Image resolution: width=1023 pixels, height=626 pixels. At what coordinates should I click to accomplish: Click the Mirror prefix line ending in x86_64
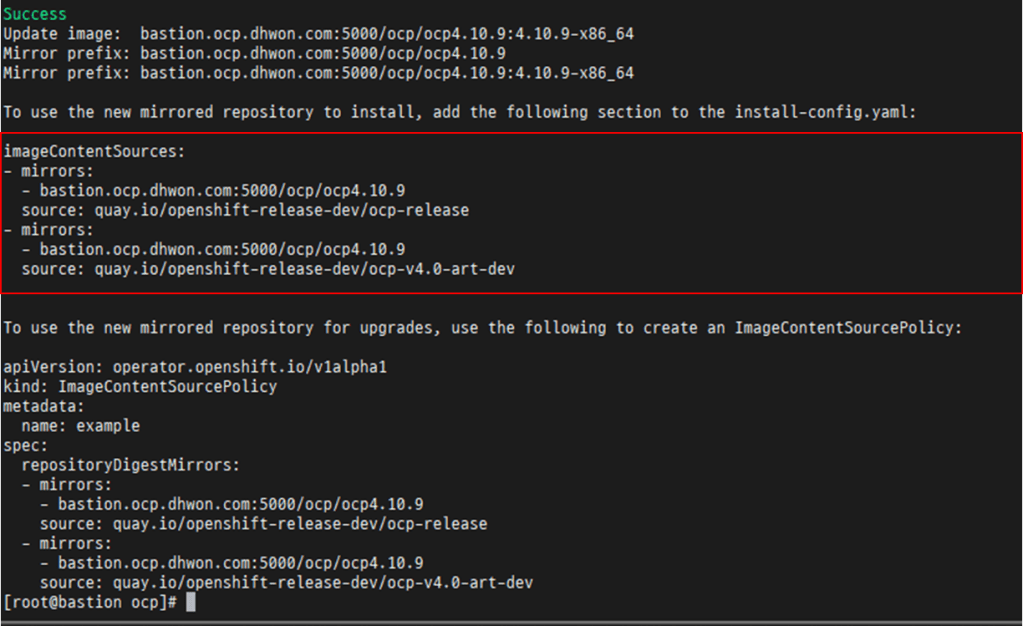[318, 73]
